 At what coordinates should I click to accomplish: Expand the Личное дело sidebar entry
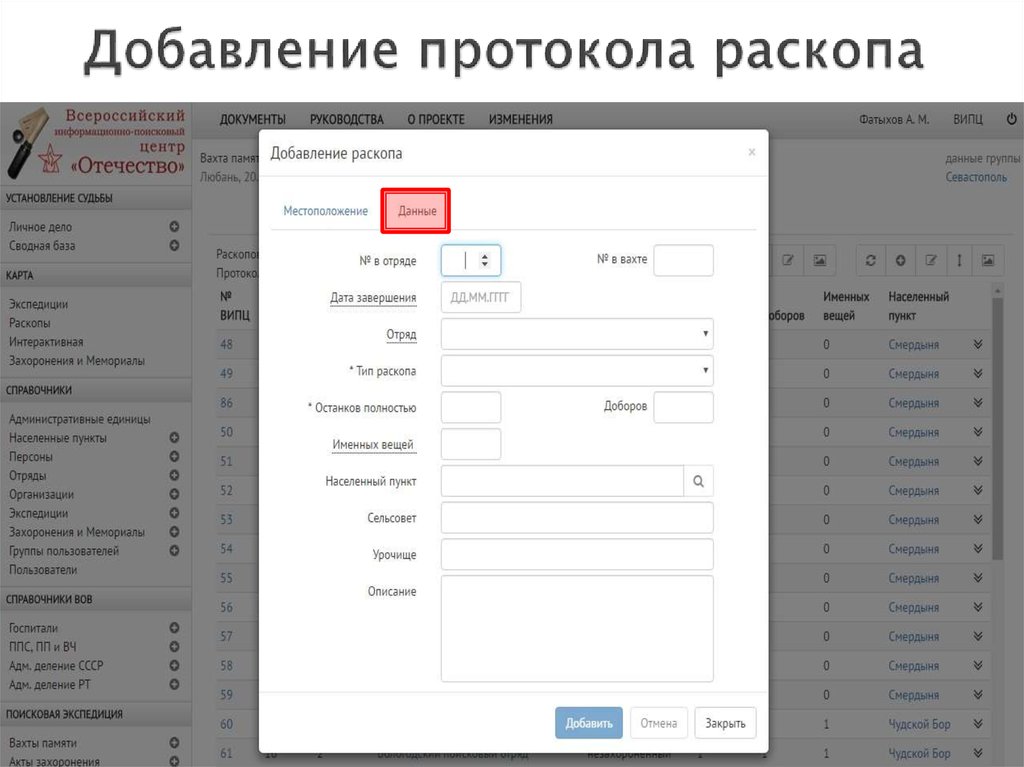(x=176, y=227)
